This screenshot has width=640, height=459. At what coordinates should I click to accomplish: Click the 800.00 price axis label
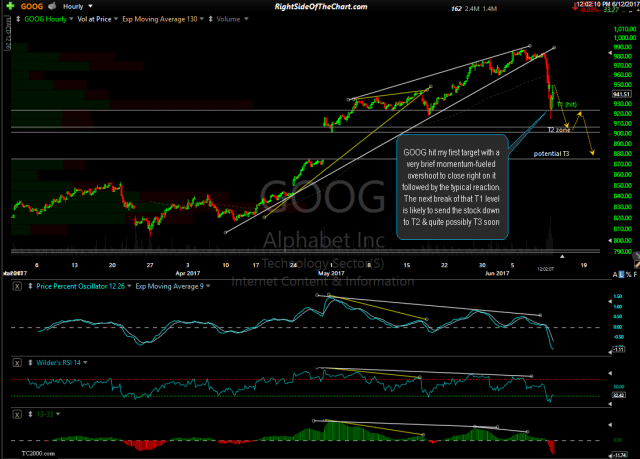[625, 241]
